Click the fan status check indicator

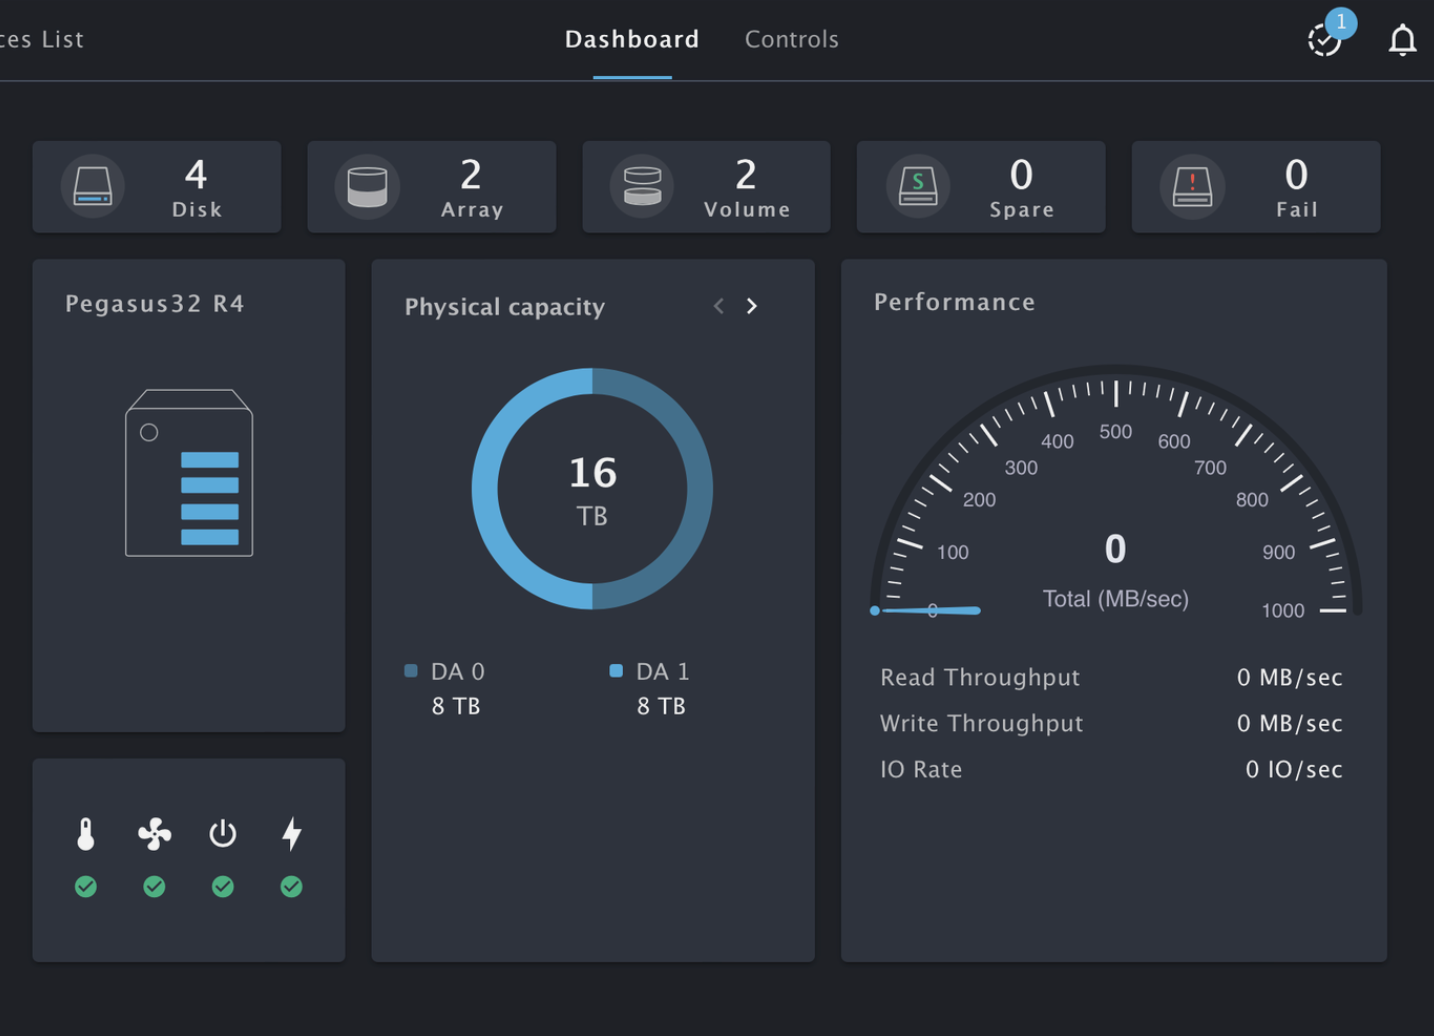click(154, 886)
